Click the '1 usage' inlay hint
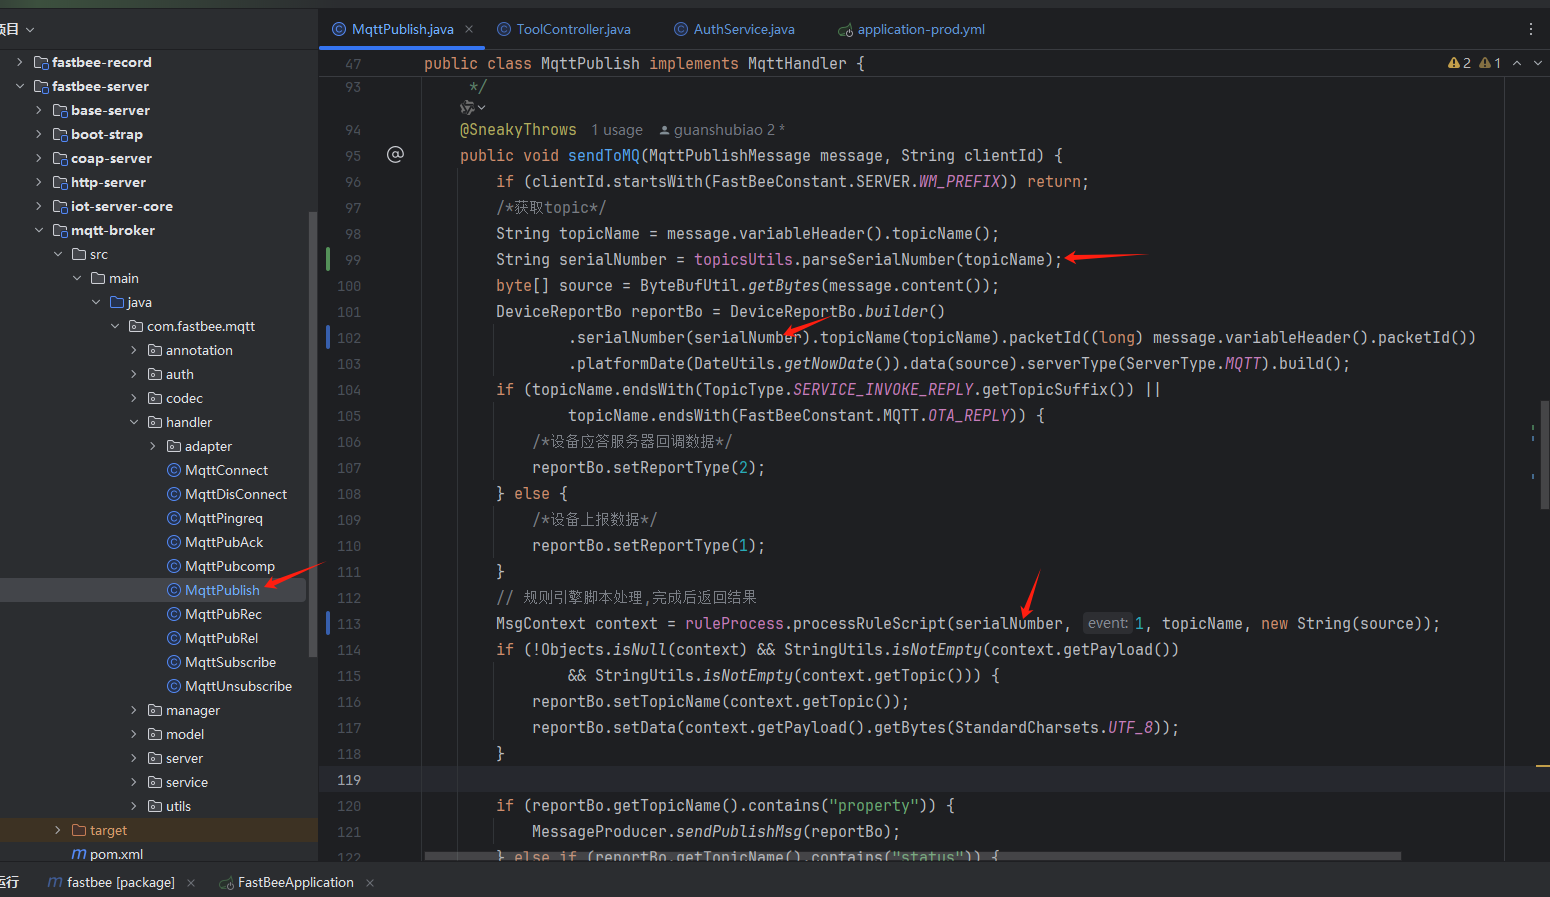The width and height of the screenshot is (1550, 897). pos(617,130)
